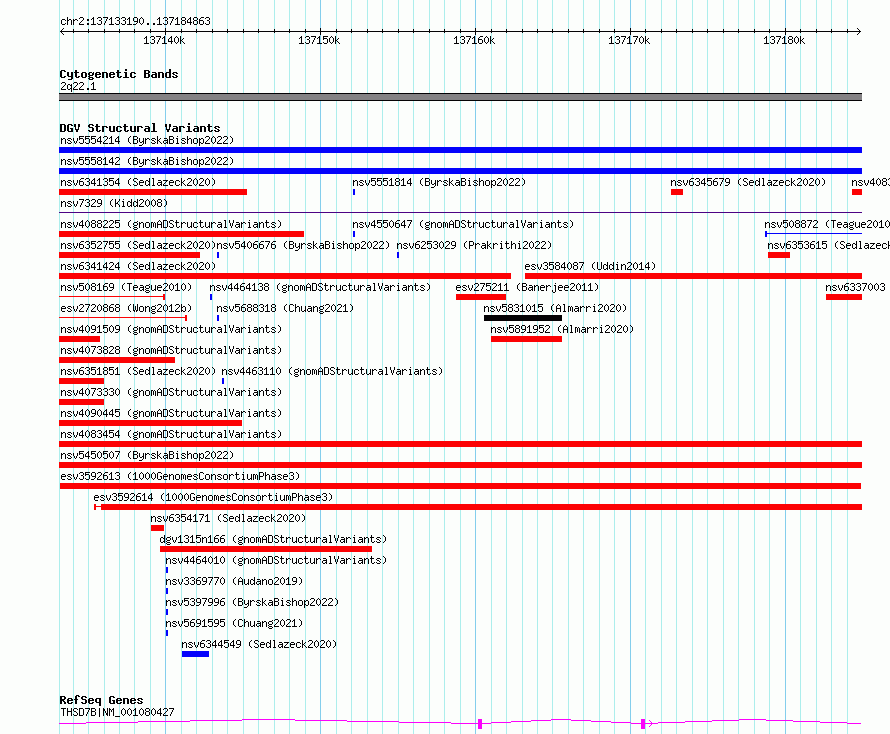Open the nsv5551814 (ByrskaBishop2022) variant

coord(439,182)
